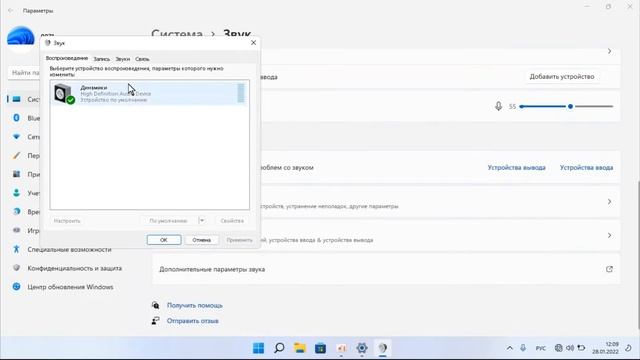This screenshot has height=360, width=640.
Task: Open Специальные возможности in sidebar
Action: pos(69,249)
